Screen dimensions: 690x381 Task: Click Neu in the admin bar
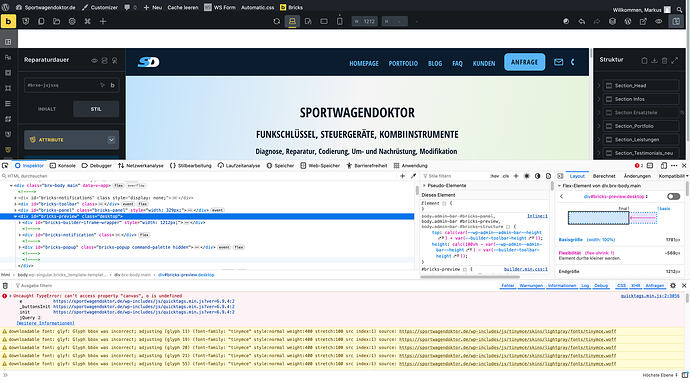tap(153, 7)
